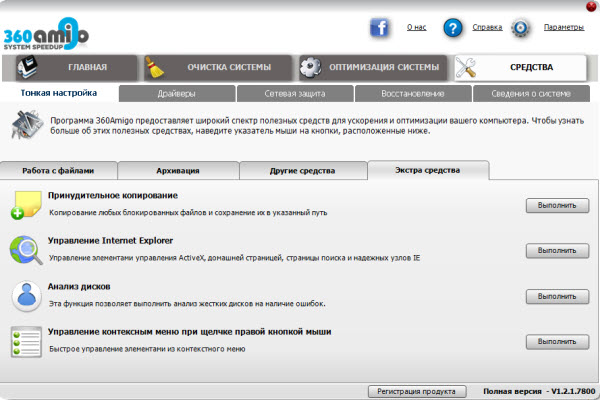Switch to Работа с файлами tab
Image resolution: width=600 pixels, height=400 pixels.
[x=58, y=171]
